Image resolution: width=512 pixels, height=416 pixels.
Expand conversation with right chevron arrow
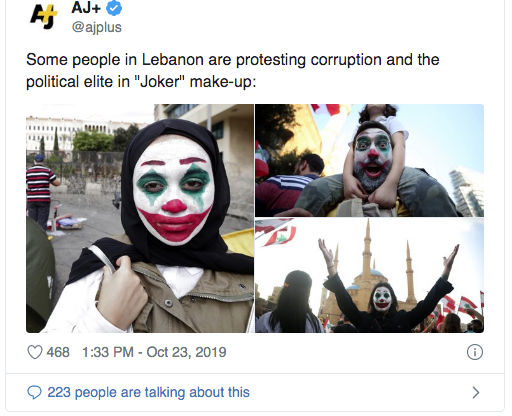(476, 393)
